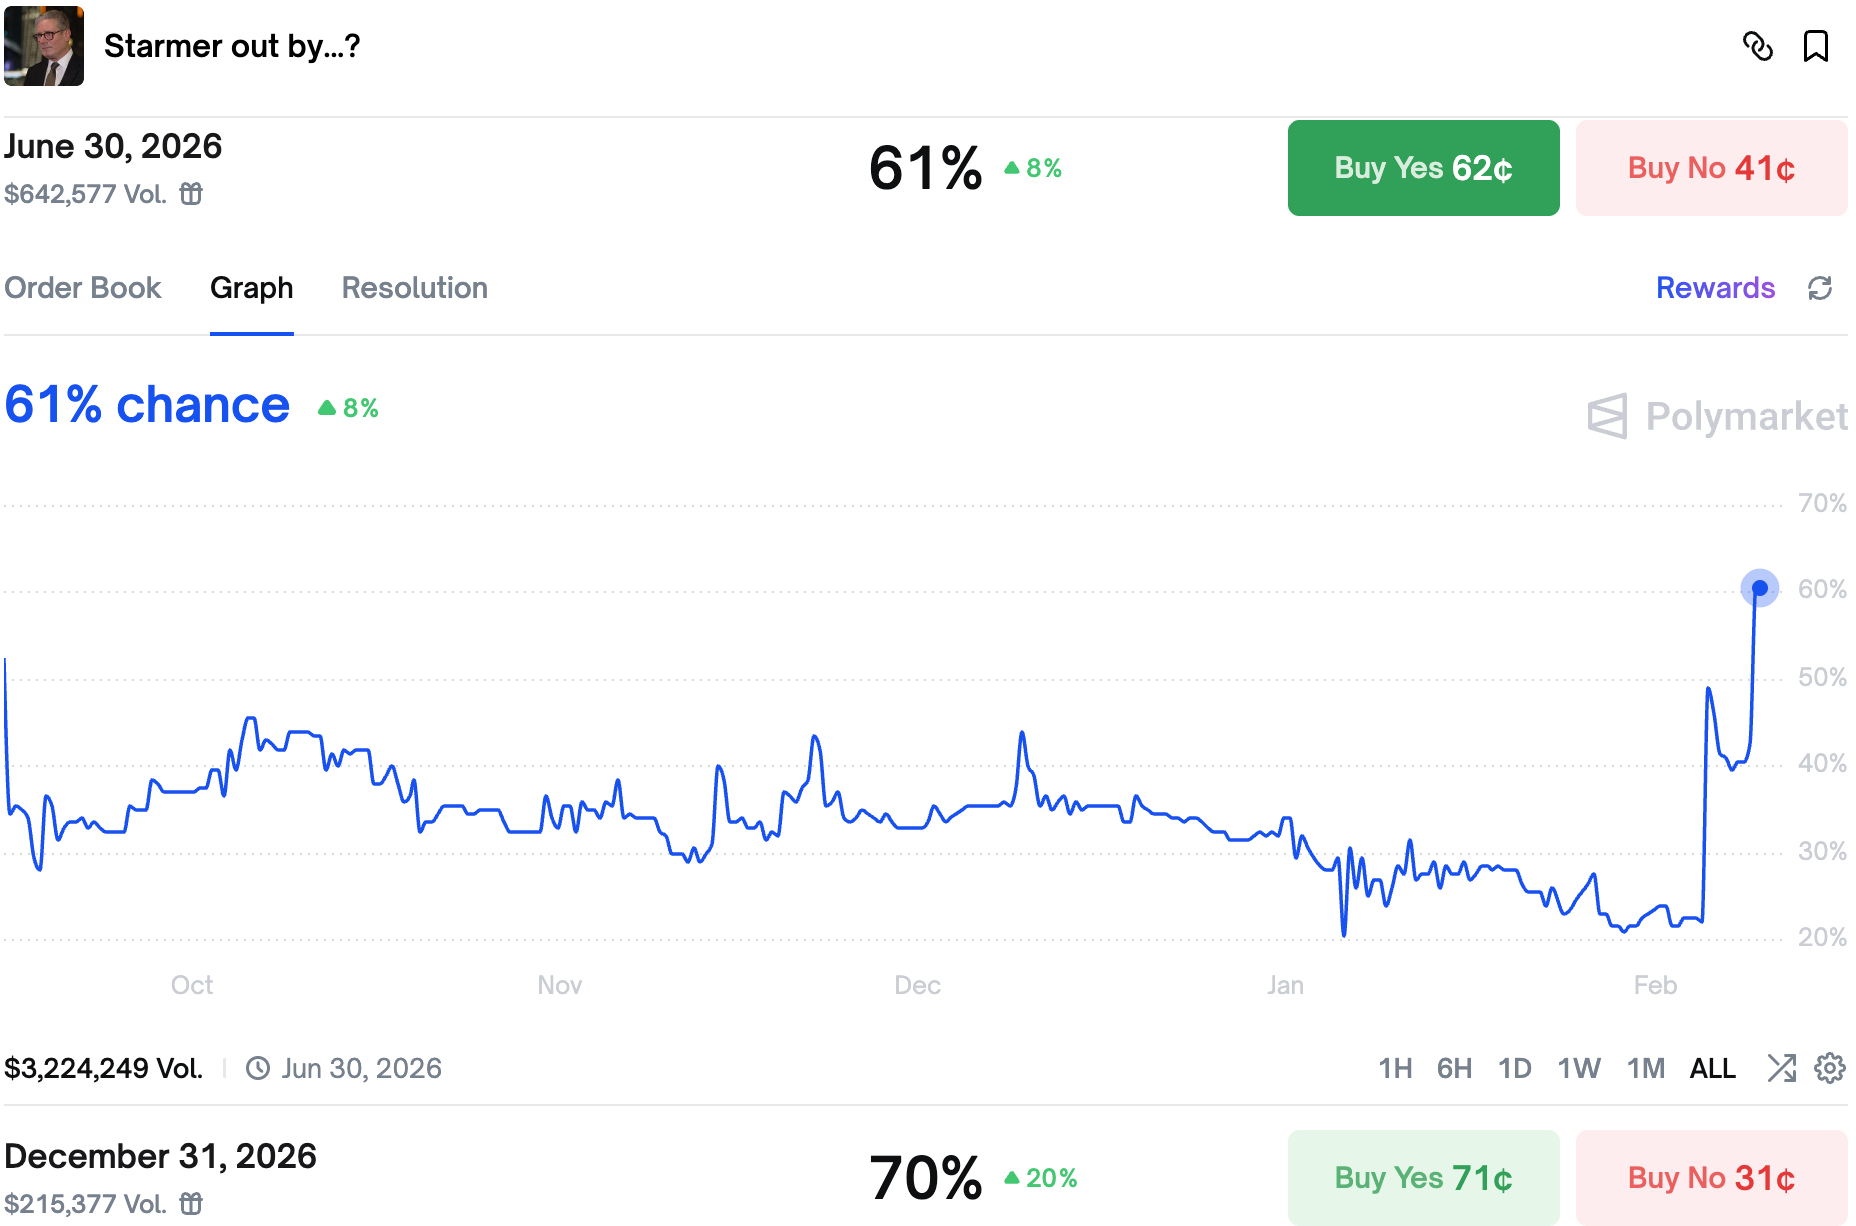Click the gift icon beside $215,377 Vol.
The height and width of the screenshot is (1226, 1856).
point(191,1204)
